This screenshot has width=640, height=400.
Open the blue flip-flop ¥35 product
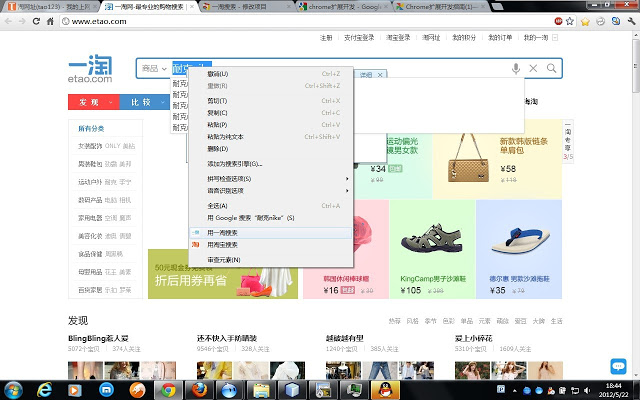point(519,249)
